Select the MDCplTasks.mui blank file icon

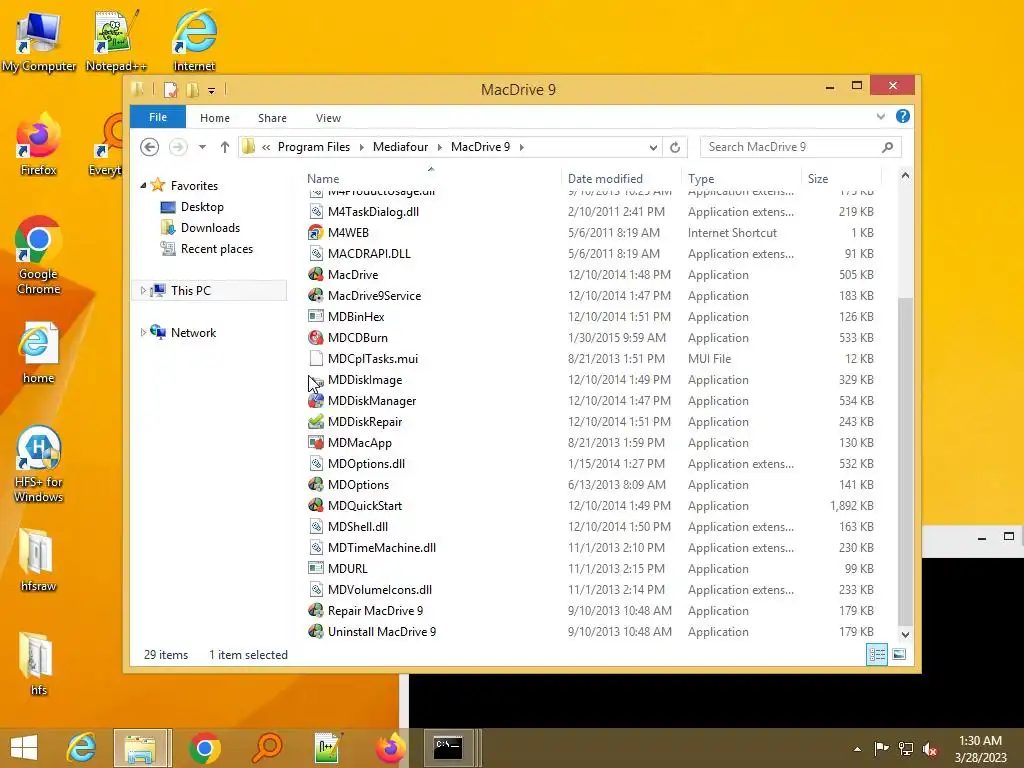[x=315, y=359]
